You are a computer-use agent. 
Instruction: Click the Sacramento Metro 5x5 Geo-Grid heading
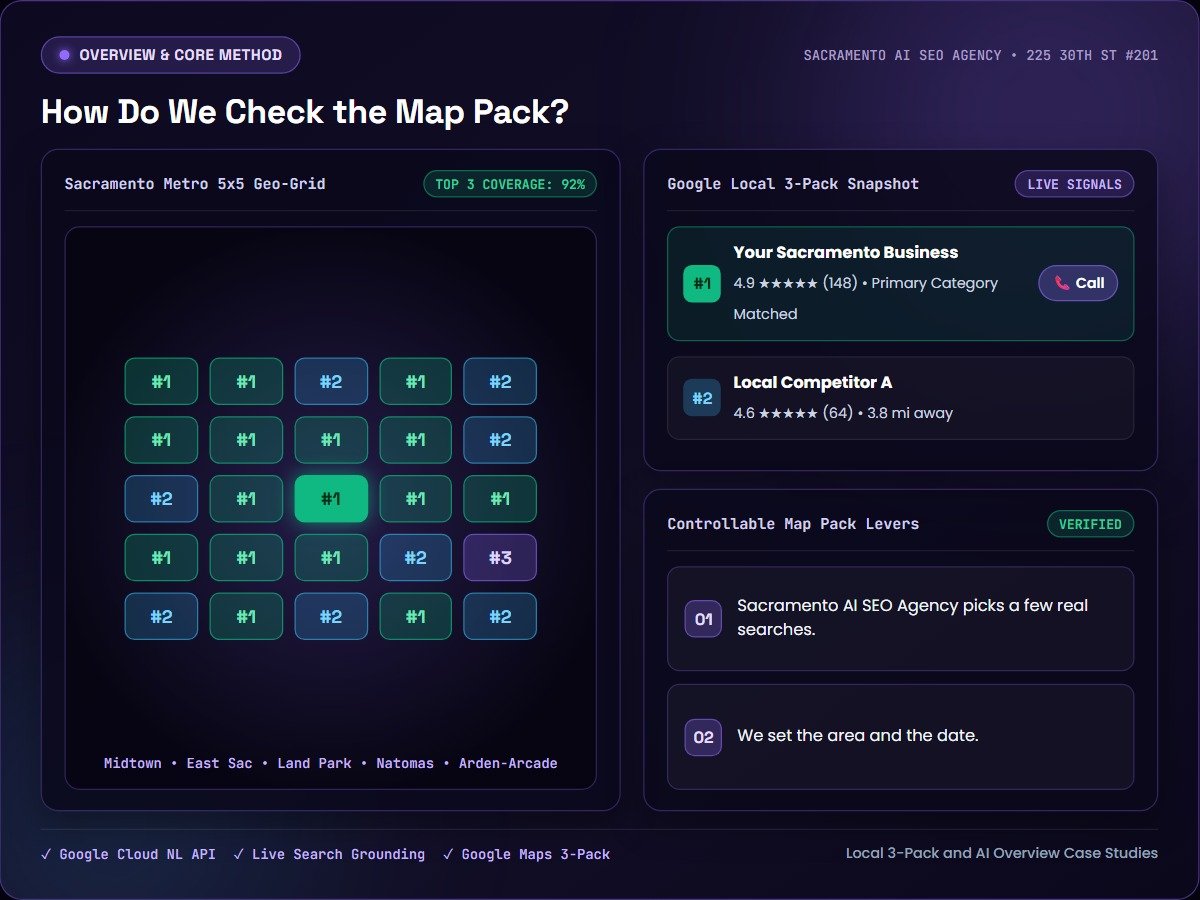[x=195, y=184]
